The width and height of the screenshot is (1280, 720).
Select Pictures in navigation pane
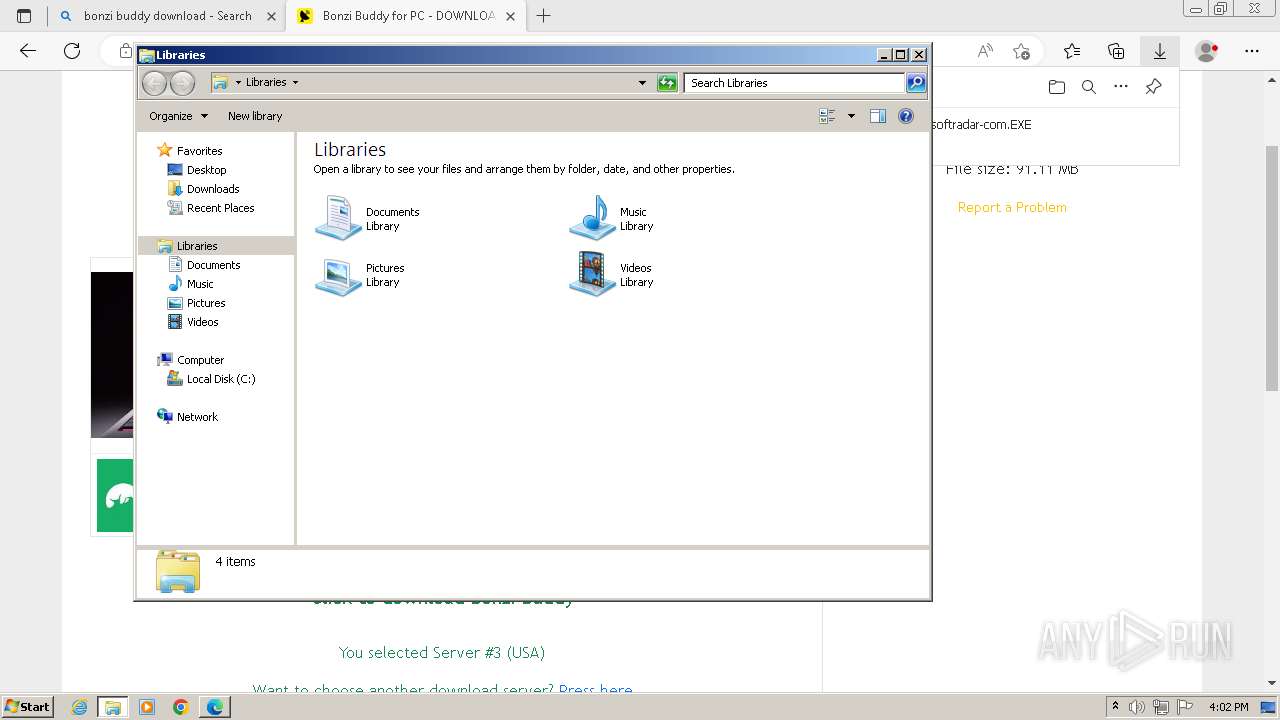206,303
